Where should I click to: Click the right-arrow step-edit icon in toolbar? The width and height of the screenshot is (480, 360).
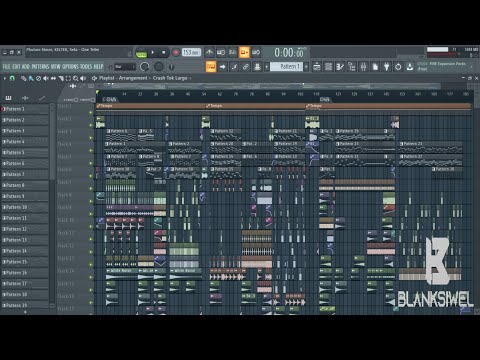click(x=223, y=67)
